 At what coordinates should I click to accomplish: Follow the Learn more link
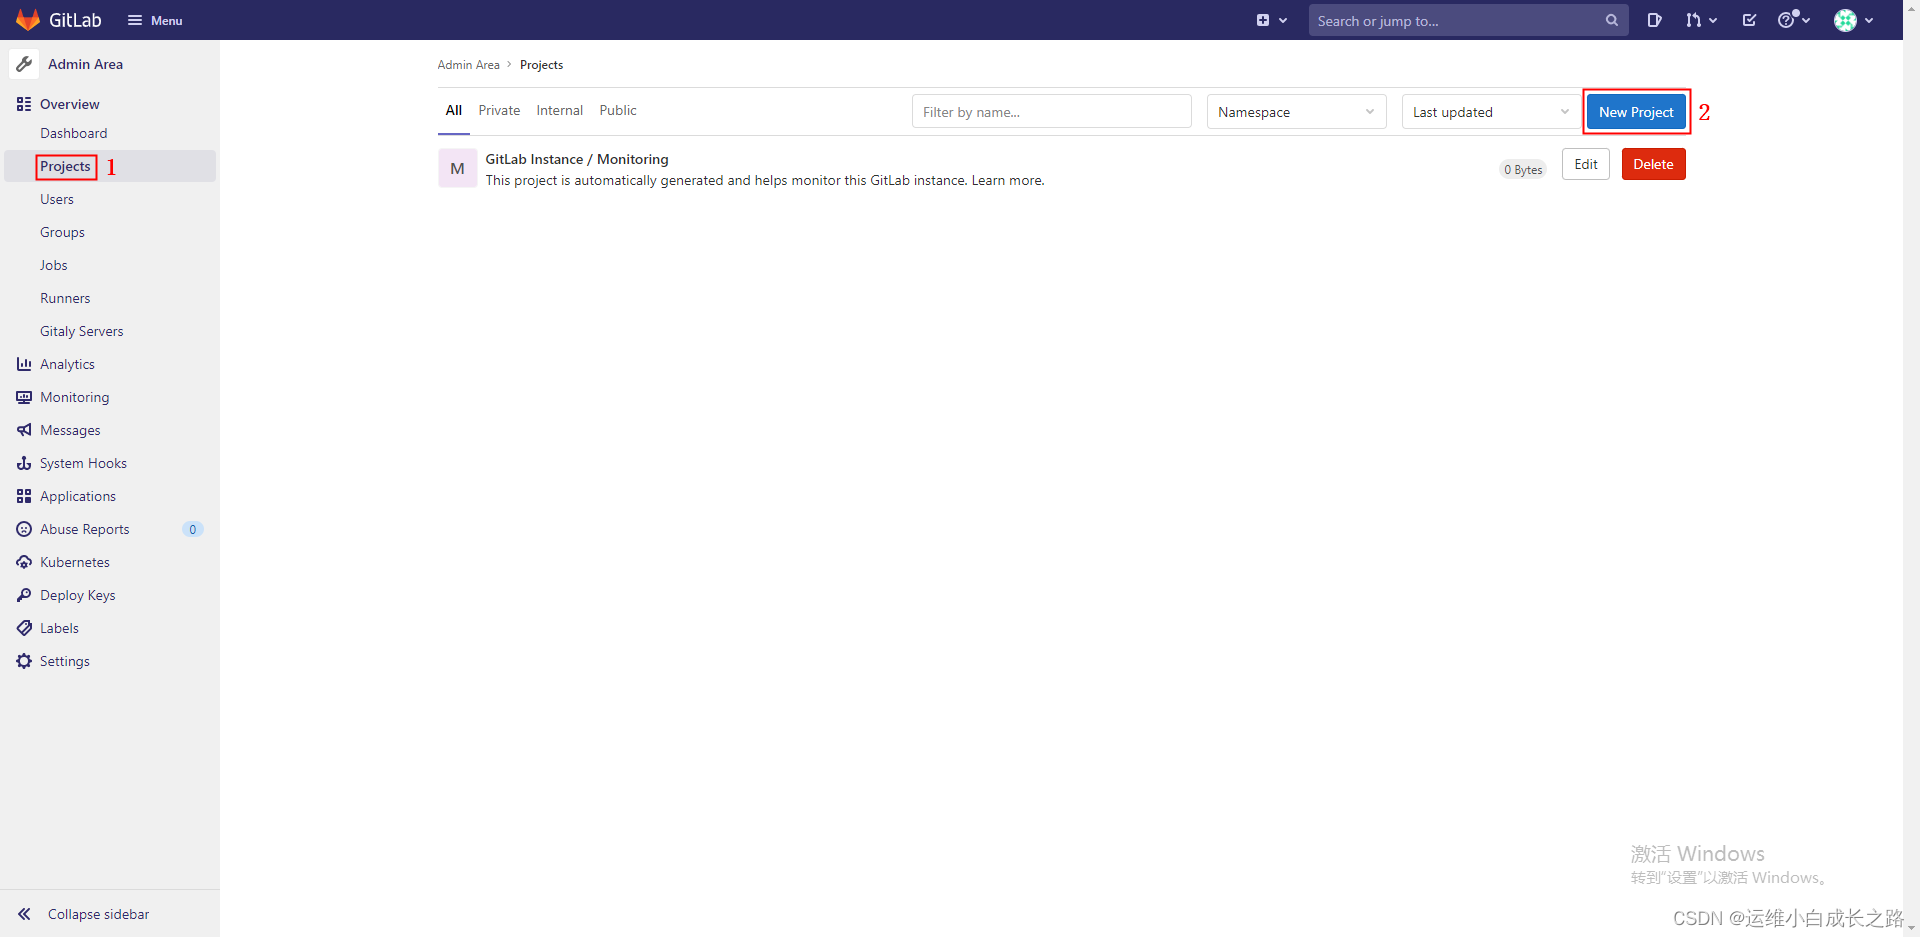coord(1008,181)
